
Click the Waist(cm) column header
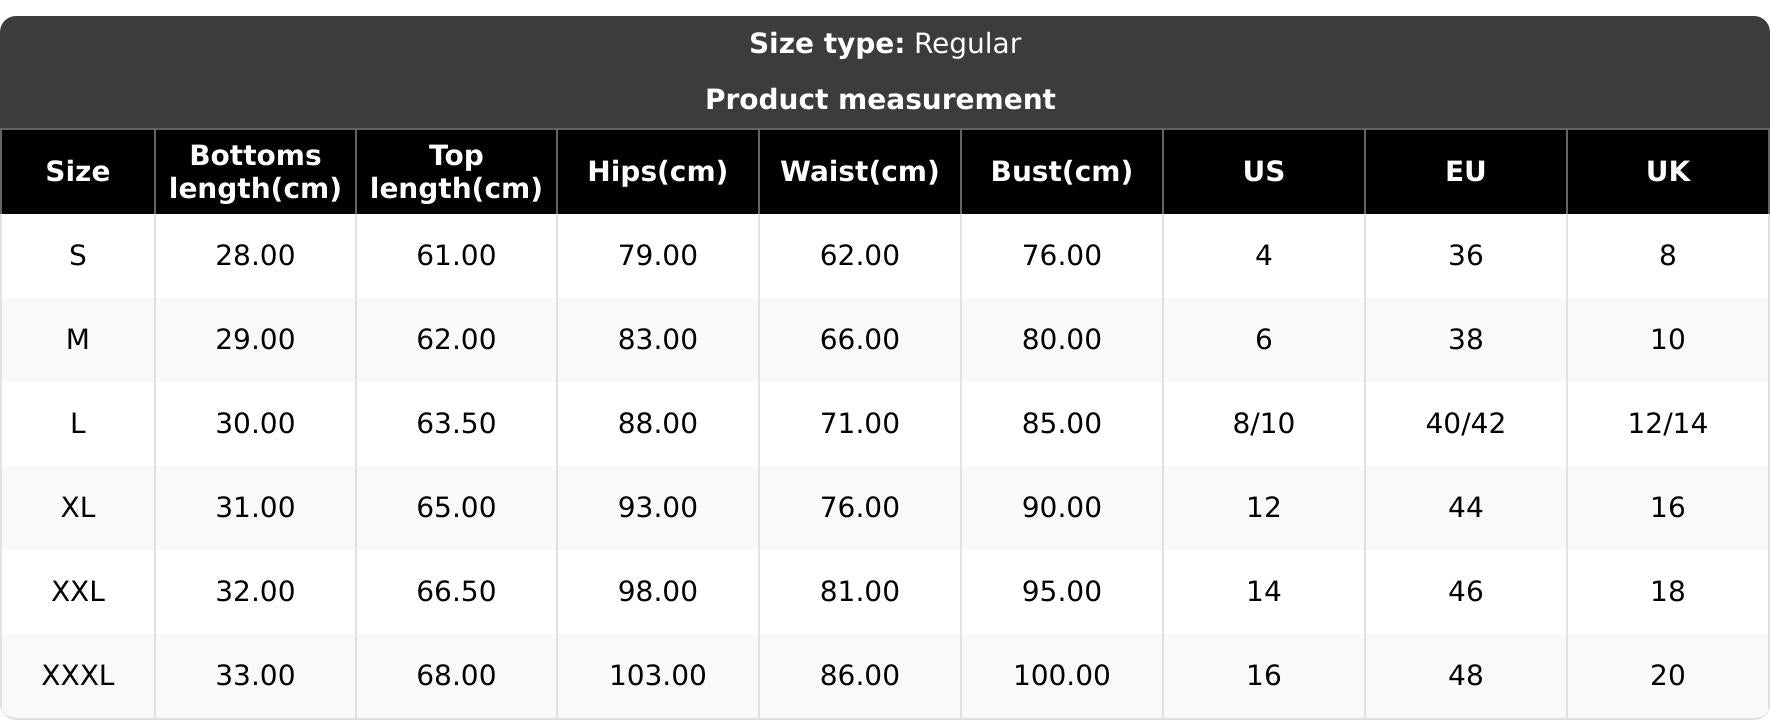(860, 172)
